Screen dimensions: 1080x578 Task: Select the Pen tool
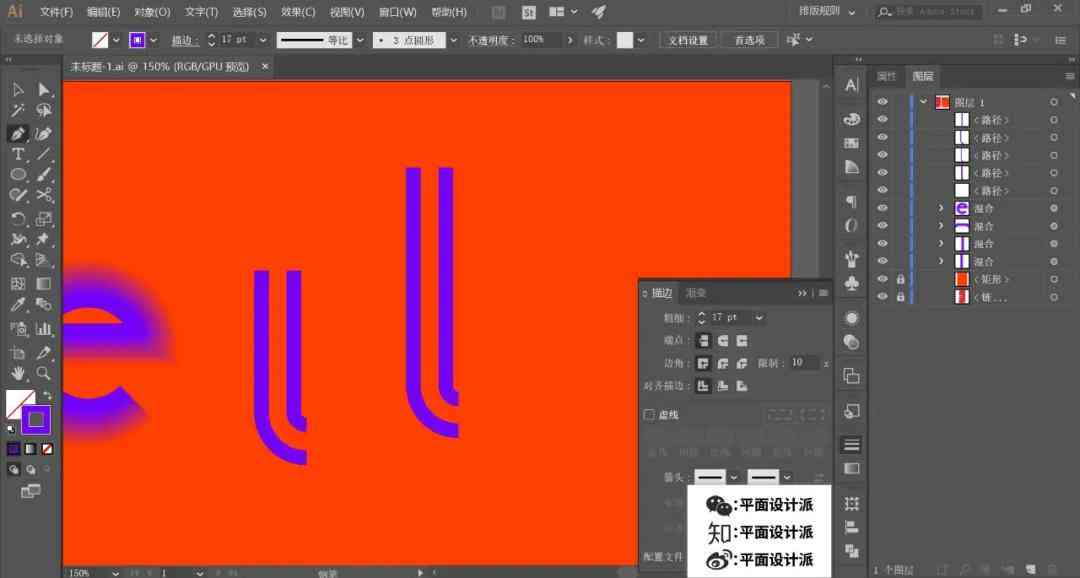click(18, 133)
